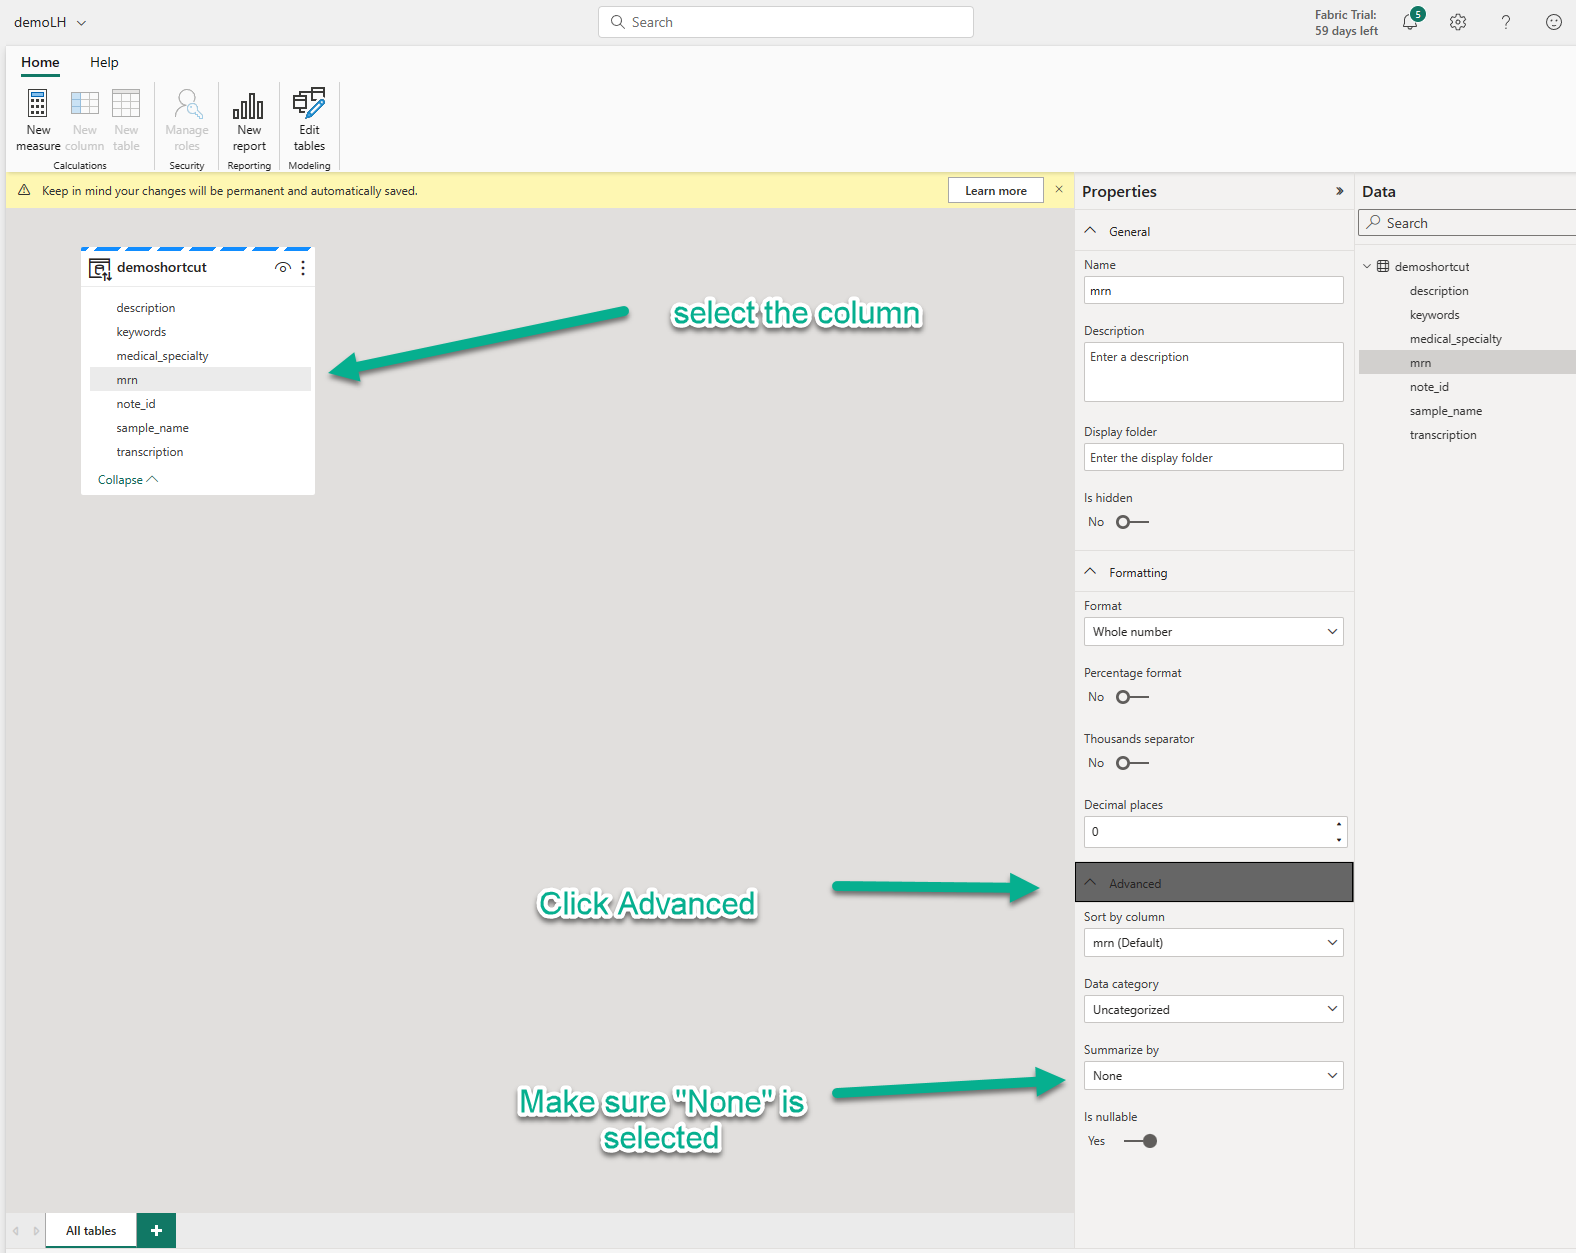Collapse the Formatting section

coord(1090,572)
